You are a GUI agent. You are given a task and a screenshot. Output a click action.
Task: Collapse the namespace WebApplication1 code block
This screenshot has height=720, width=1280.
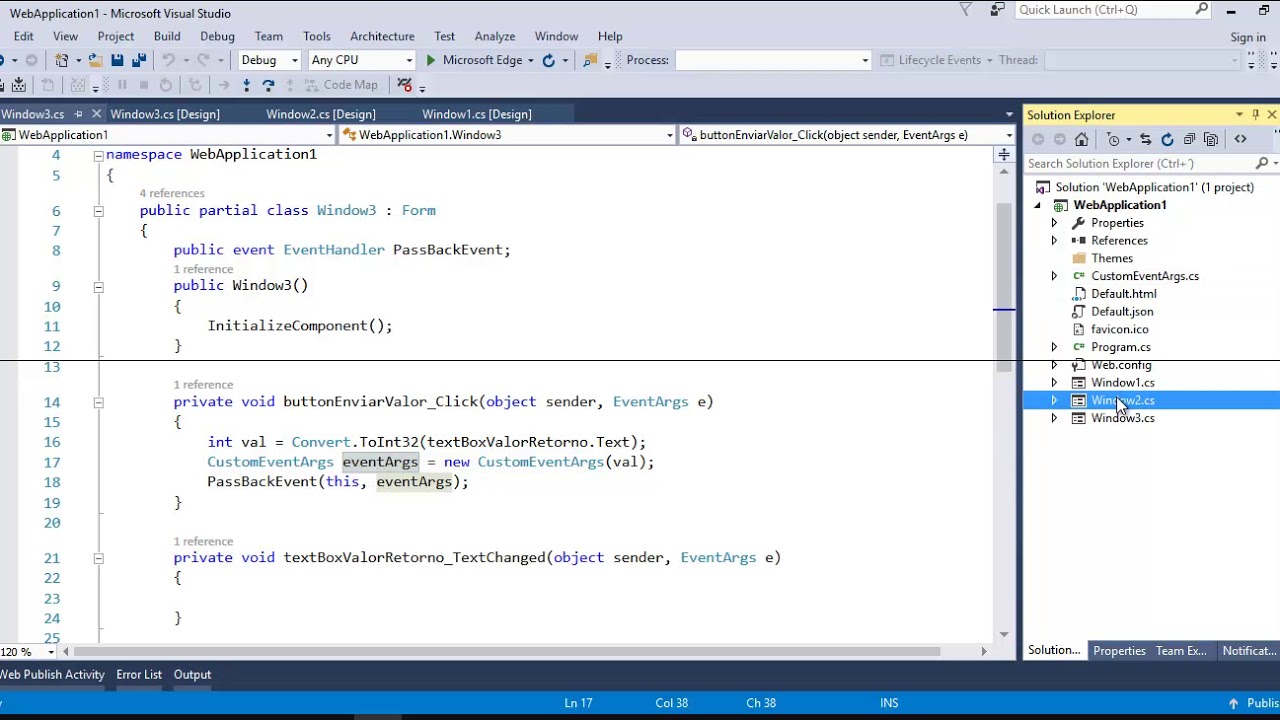pos(98,155)
